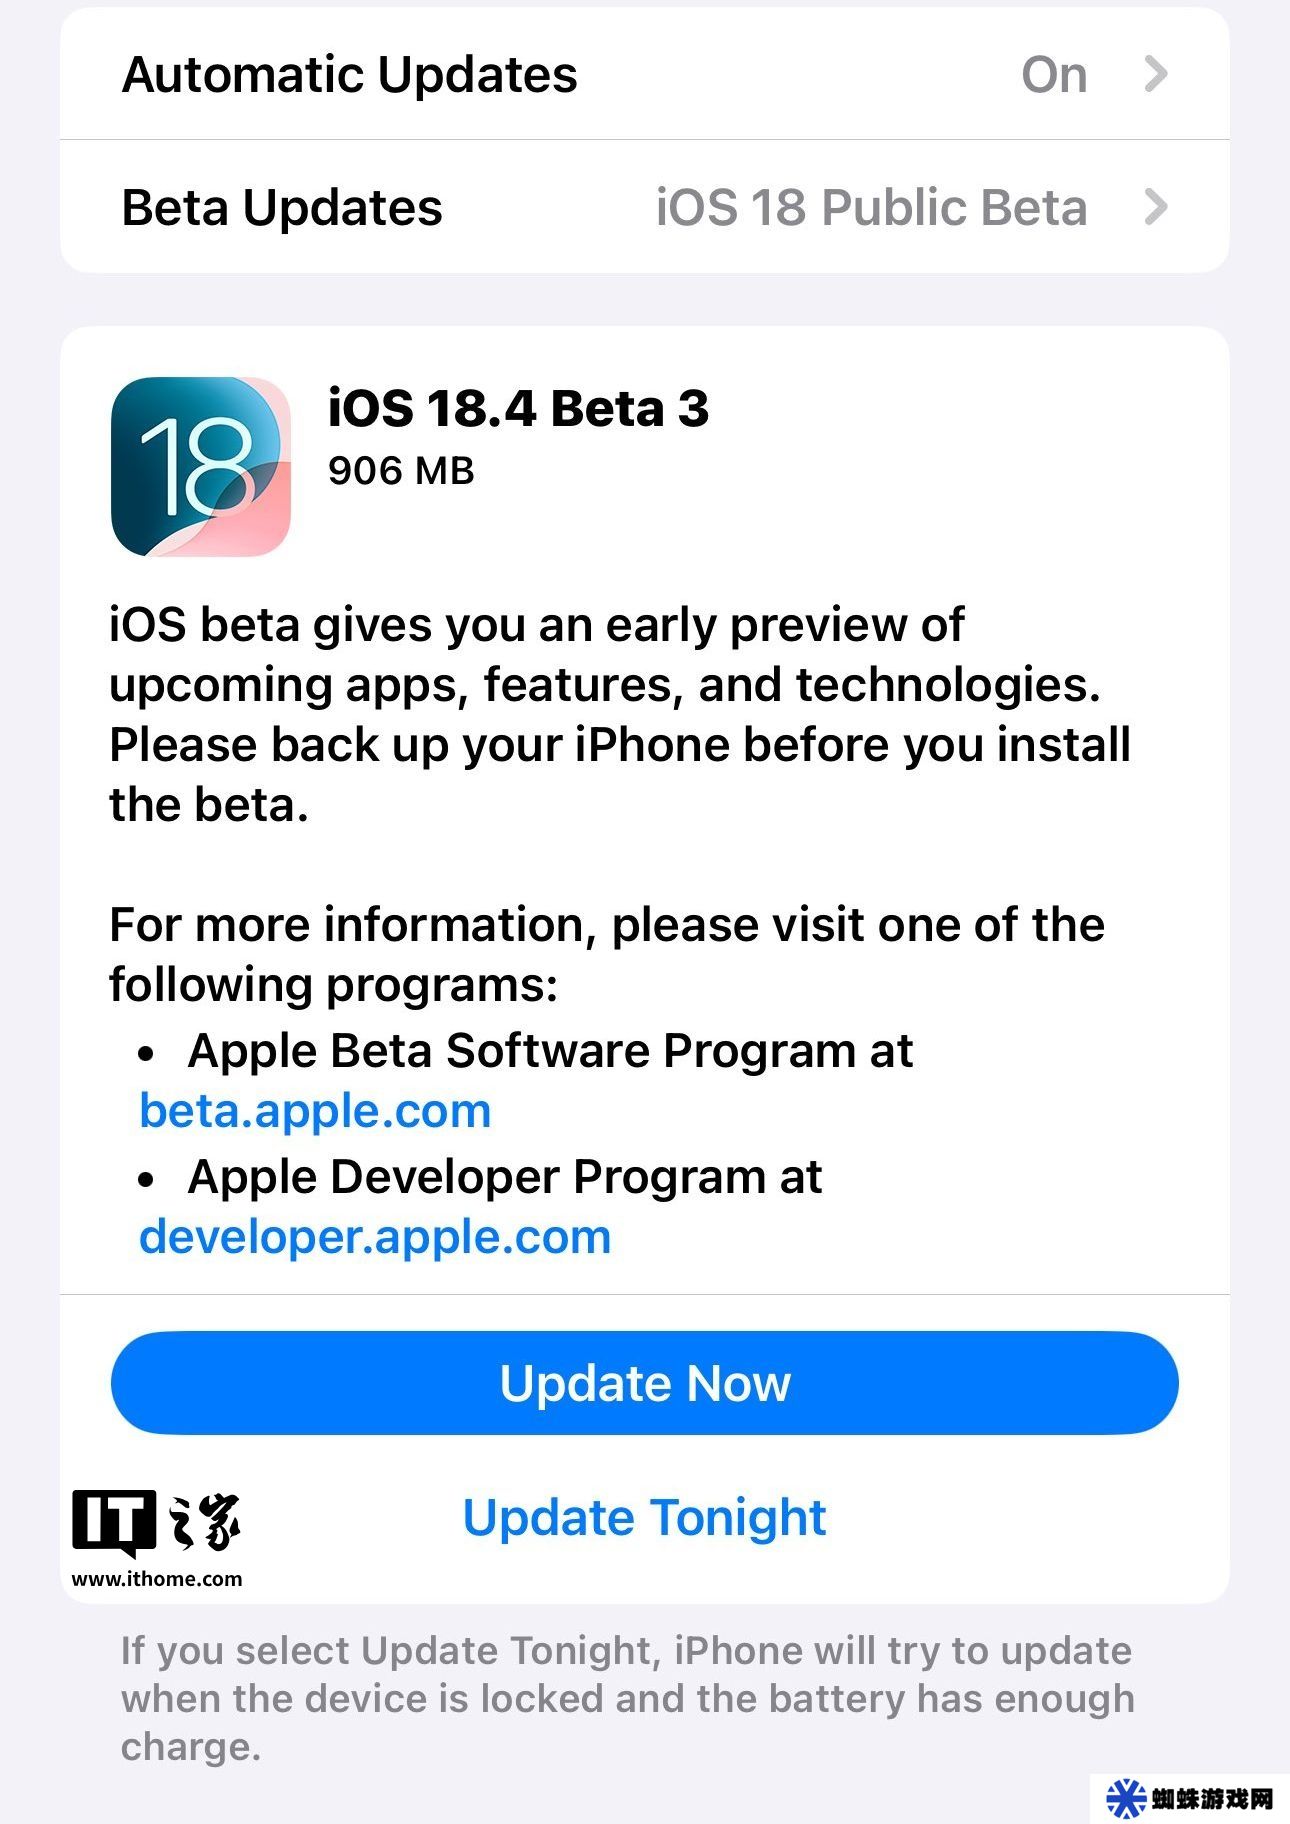This screenshot has height=1824, width=1290.
Task: Tap the Automatic Updates 'On' value
Action: (1054, 75)
